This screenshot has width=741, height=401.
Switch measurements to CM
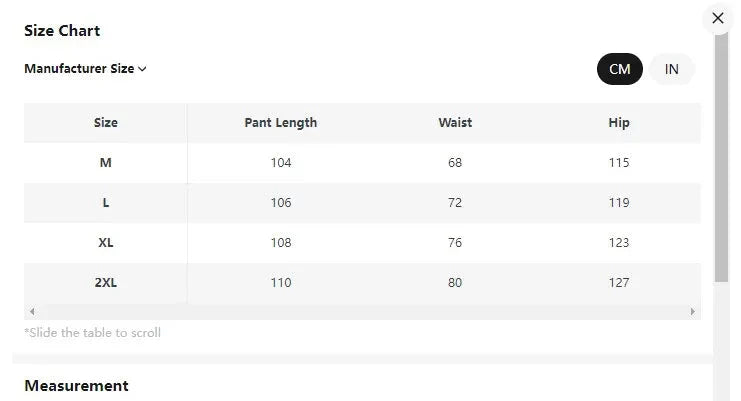pos(620,69)
